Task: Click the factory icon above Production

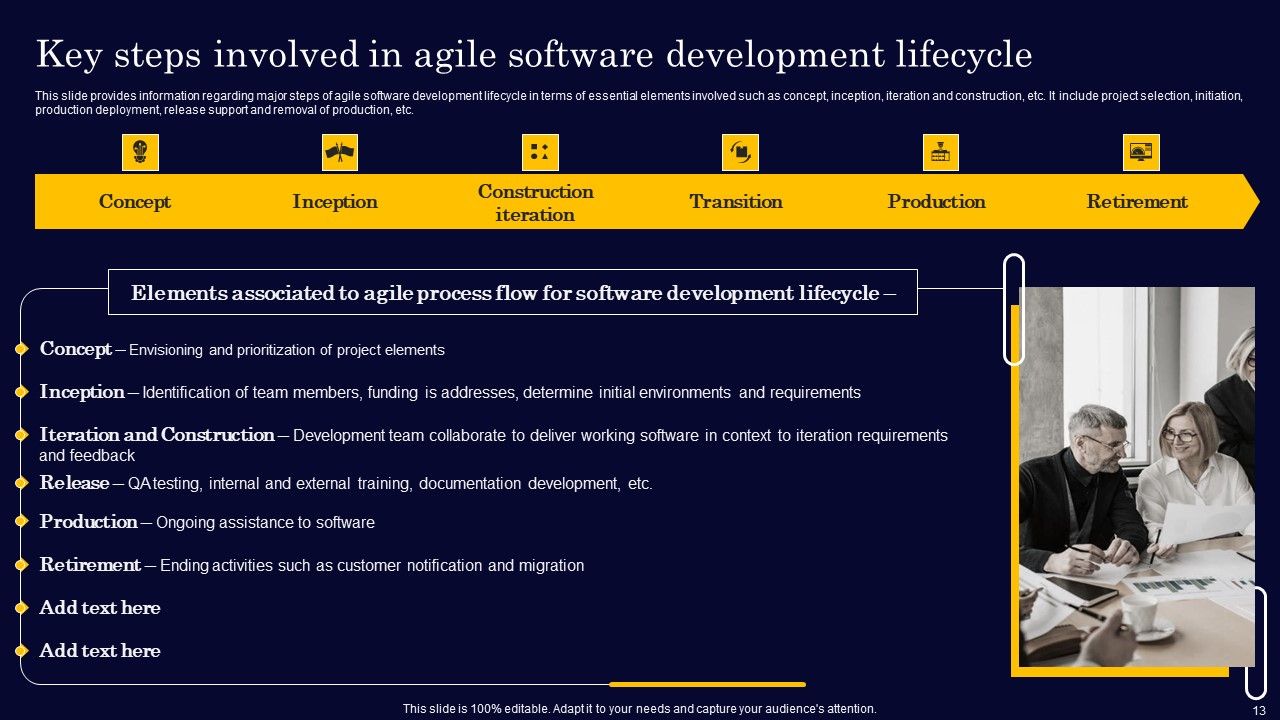Action: [940, 152]
